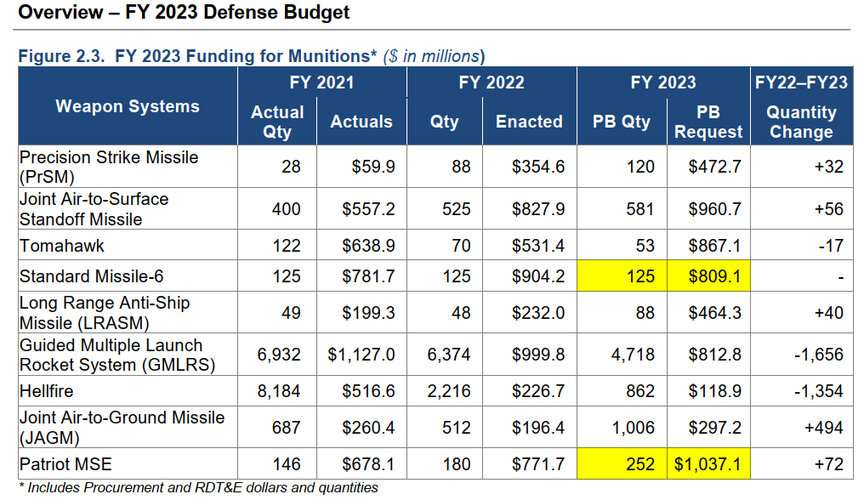
Task: Select 'Precision Strike Missile (PrSM)' row label
Action: click(x=109, y=167)
